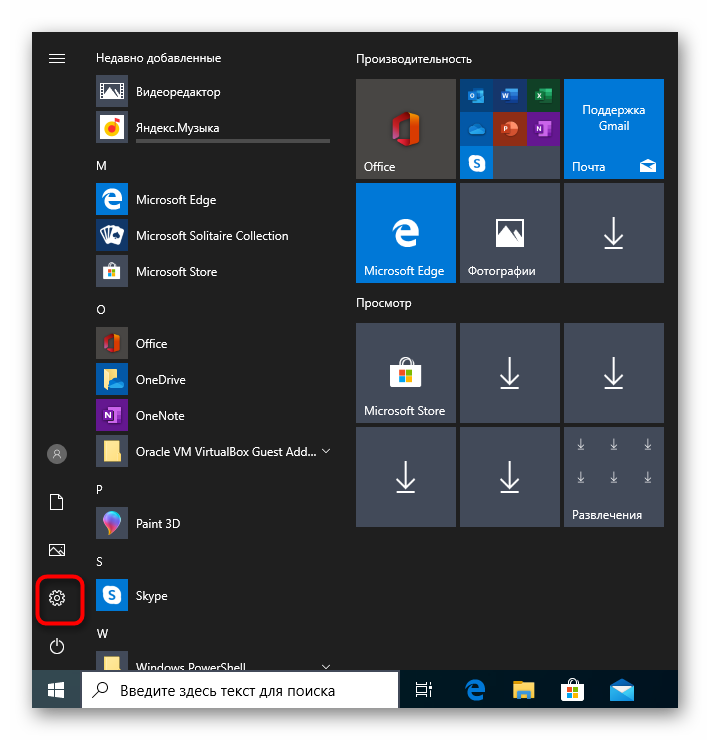Click the letter P group header

click(99, 489)
